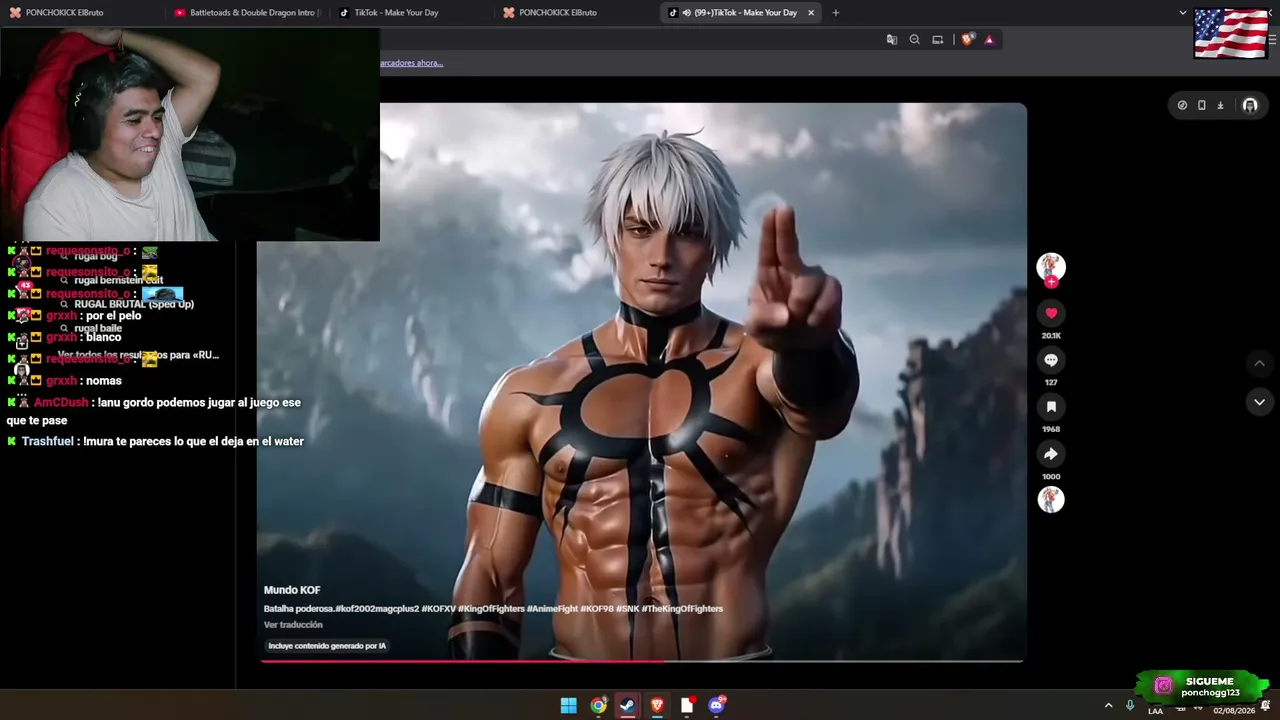The width and height of the screenshot is (1280, 720).
Task: Seek using the red video progress bar
Action: (x=641, y=660)
